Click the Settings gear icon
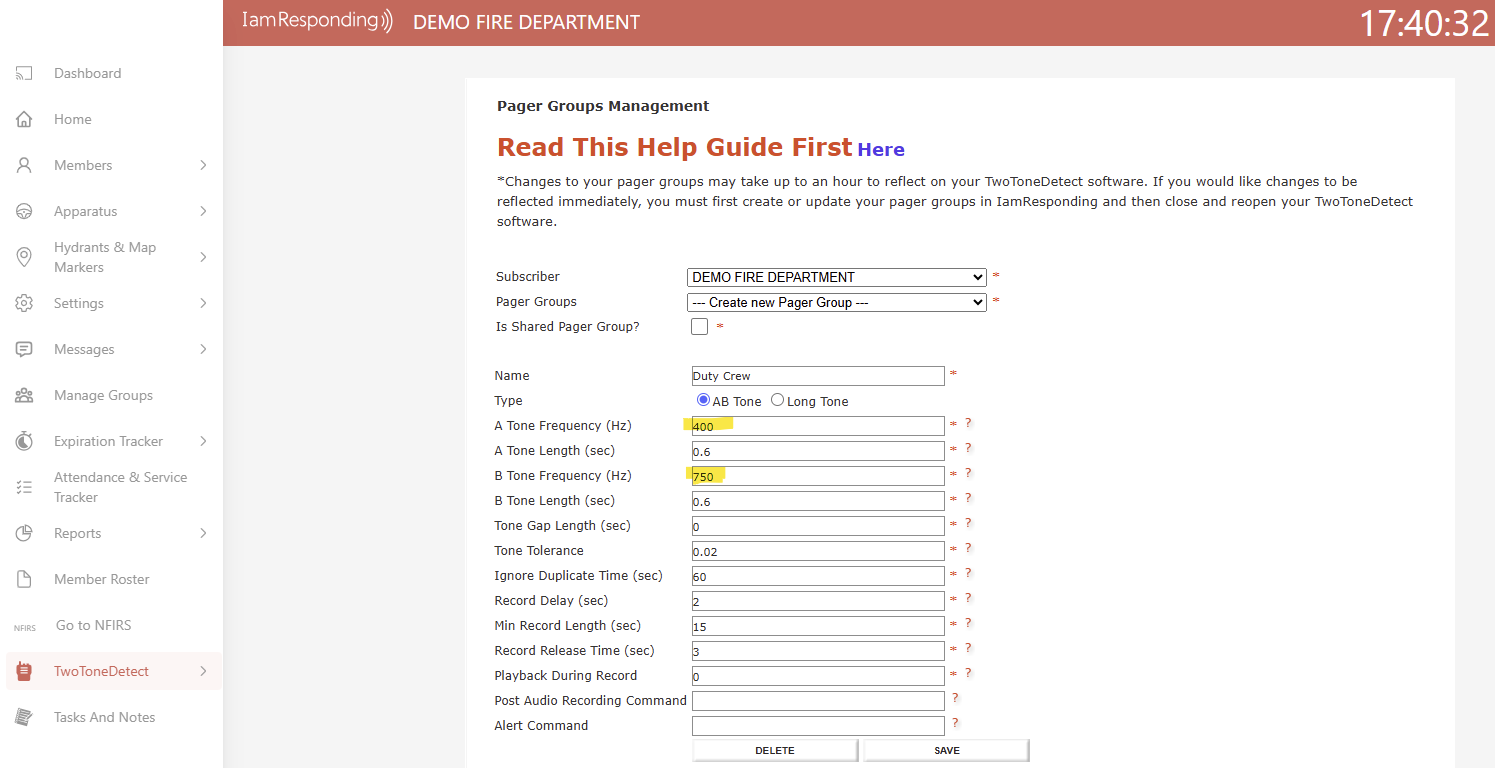 click(x=24, y=303)
